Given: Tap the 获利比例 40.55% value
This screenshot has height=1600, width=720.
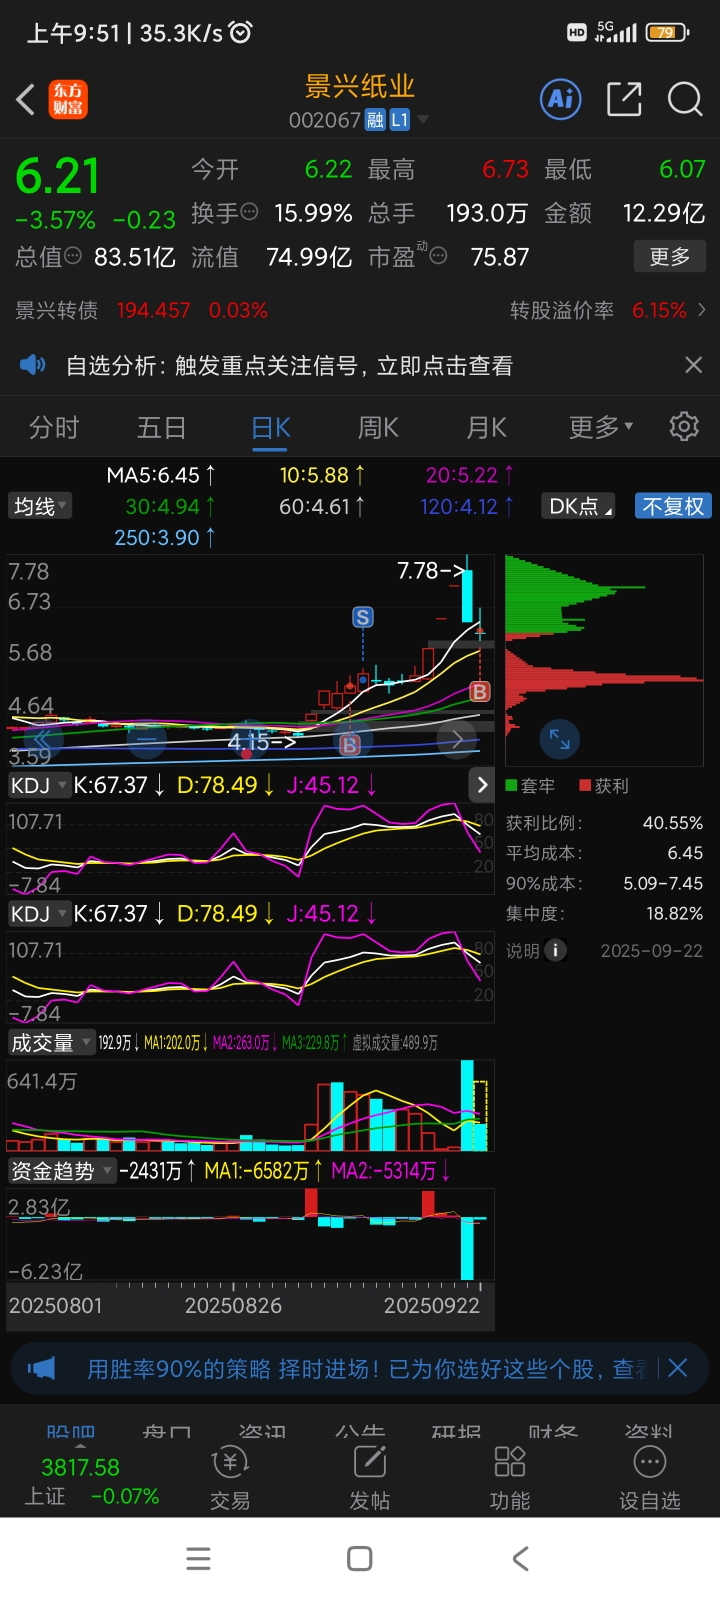Looking at the screenshot, I should pos(672,823).
